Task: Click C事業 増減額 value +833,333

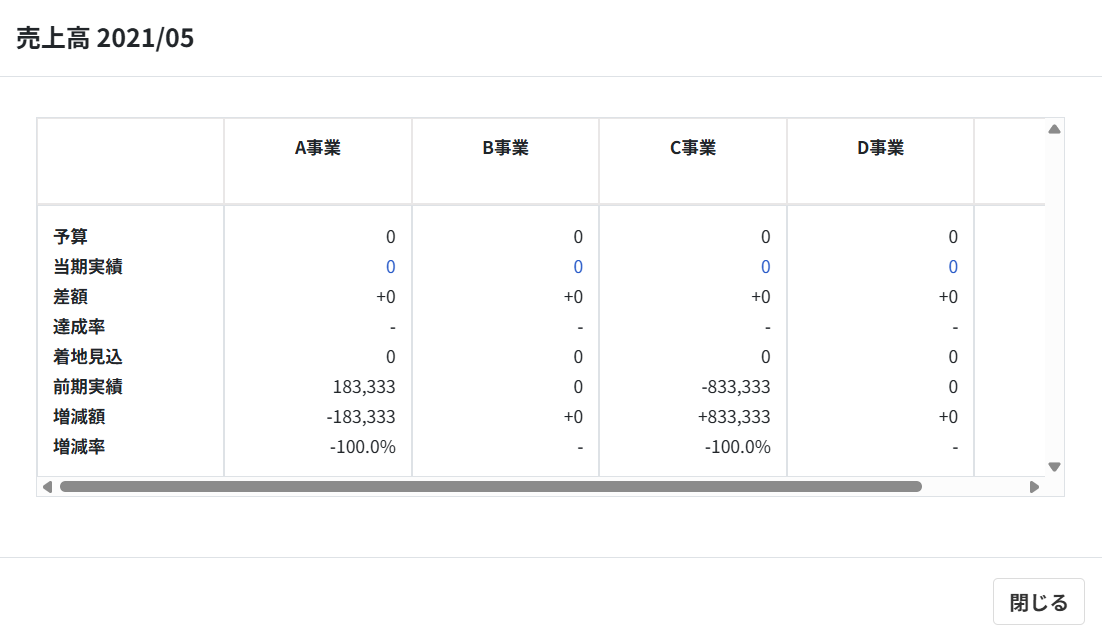Action: pyautogui.click(x=734, y=417)
